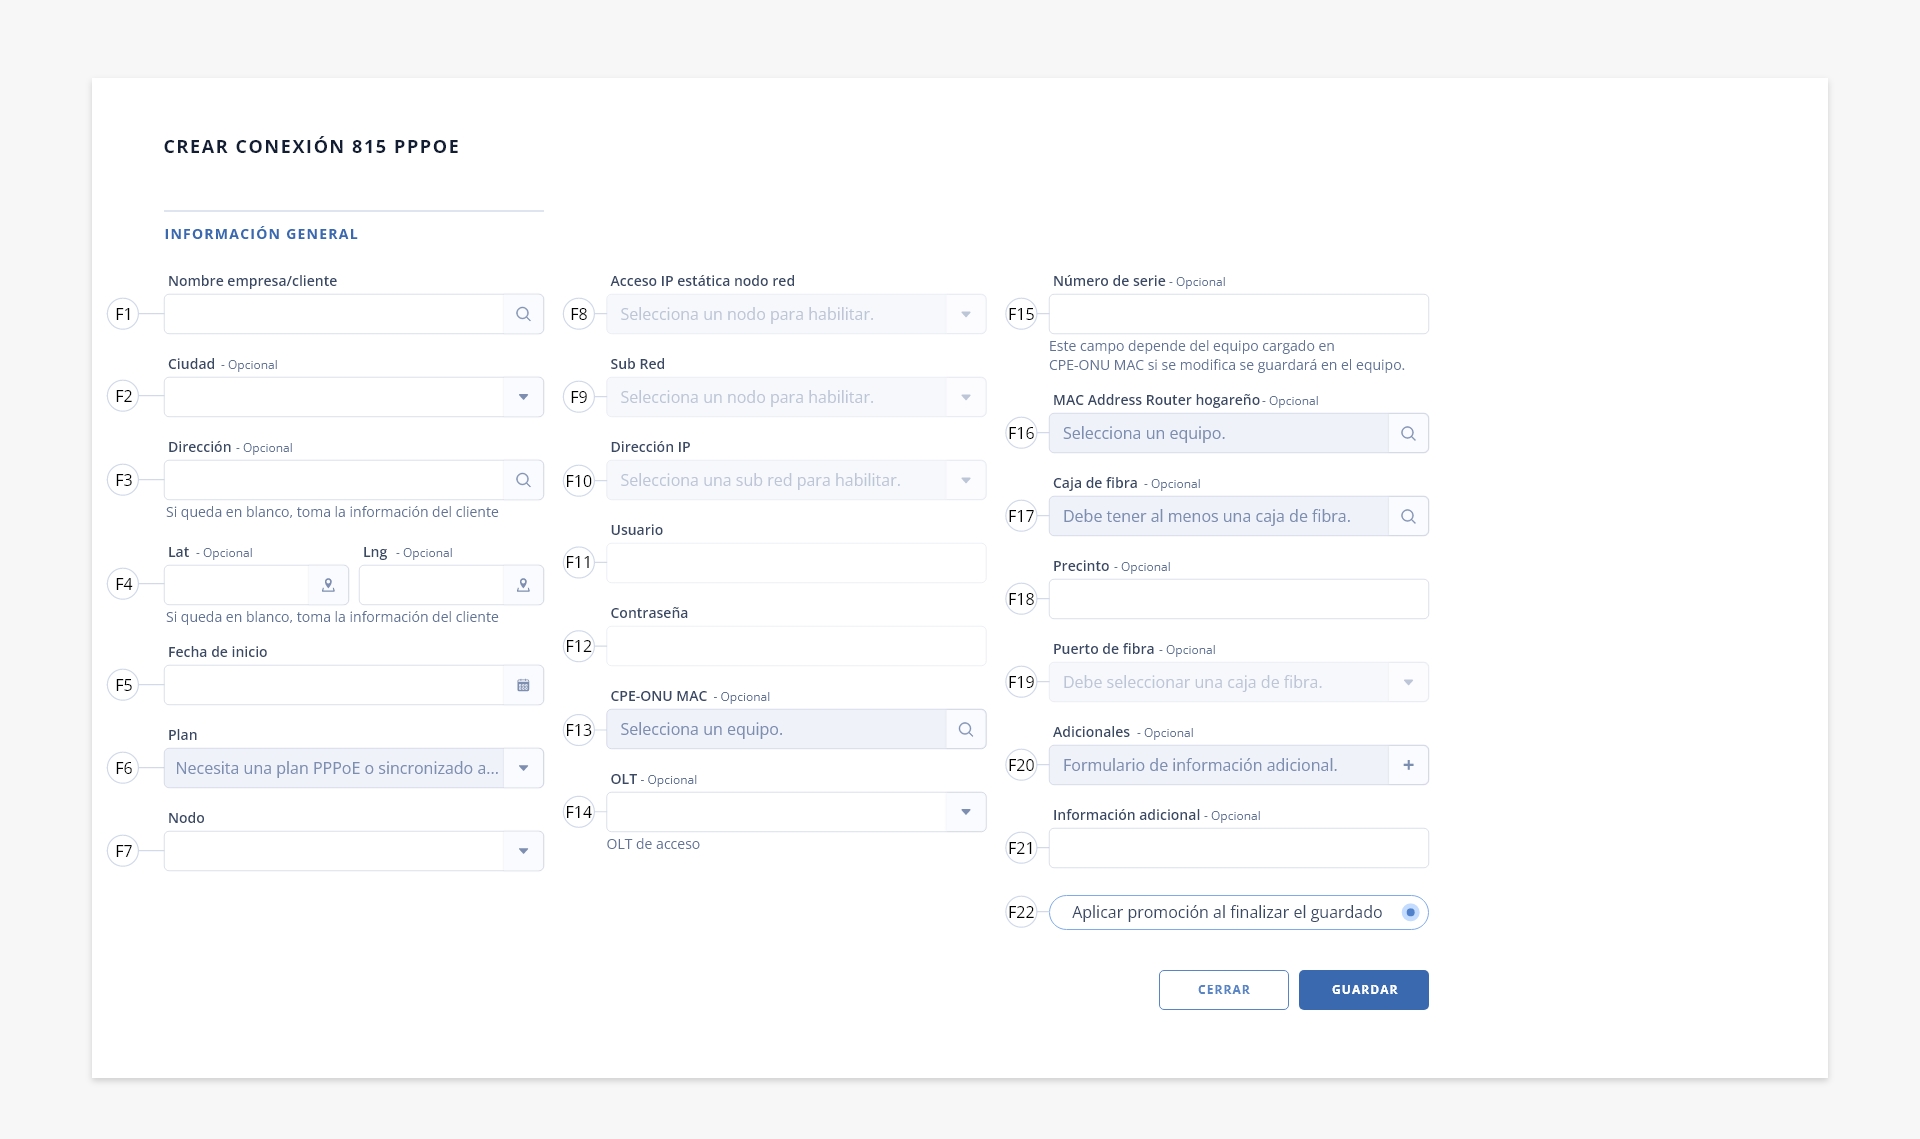Focus the Dirección input field
1920x1139 pixels.
tap(334, 480)
